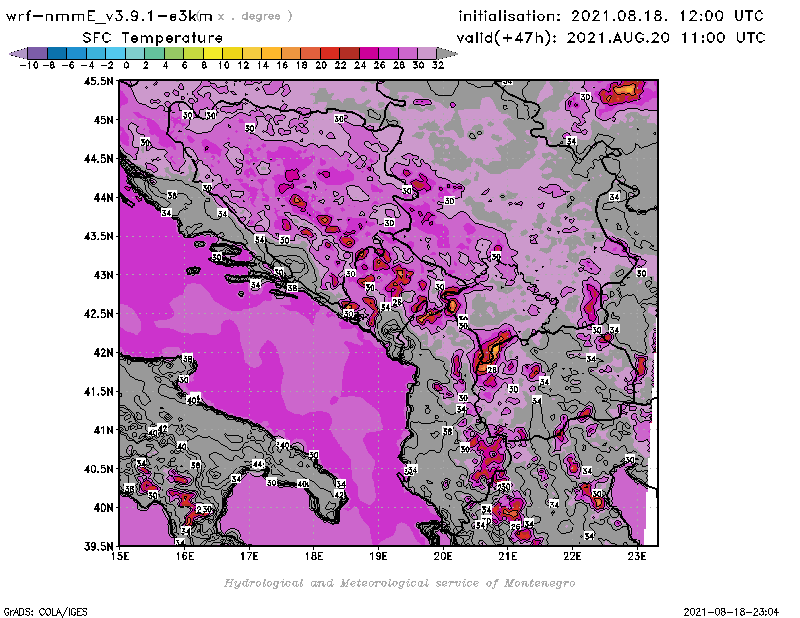Click the magenta swatch between 26 and 28
This screenshot has width=800, height=618.
(x=387, y=52)
